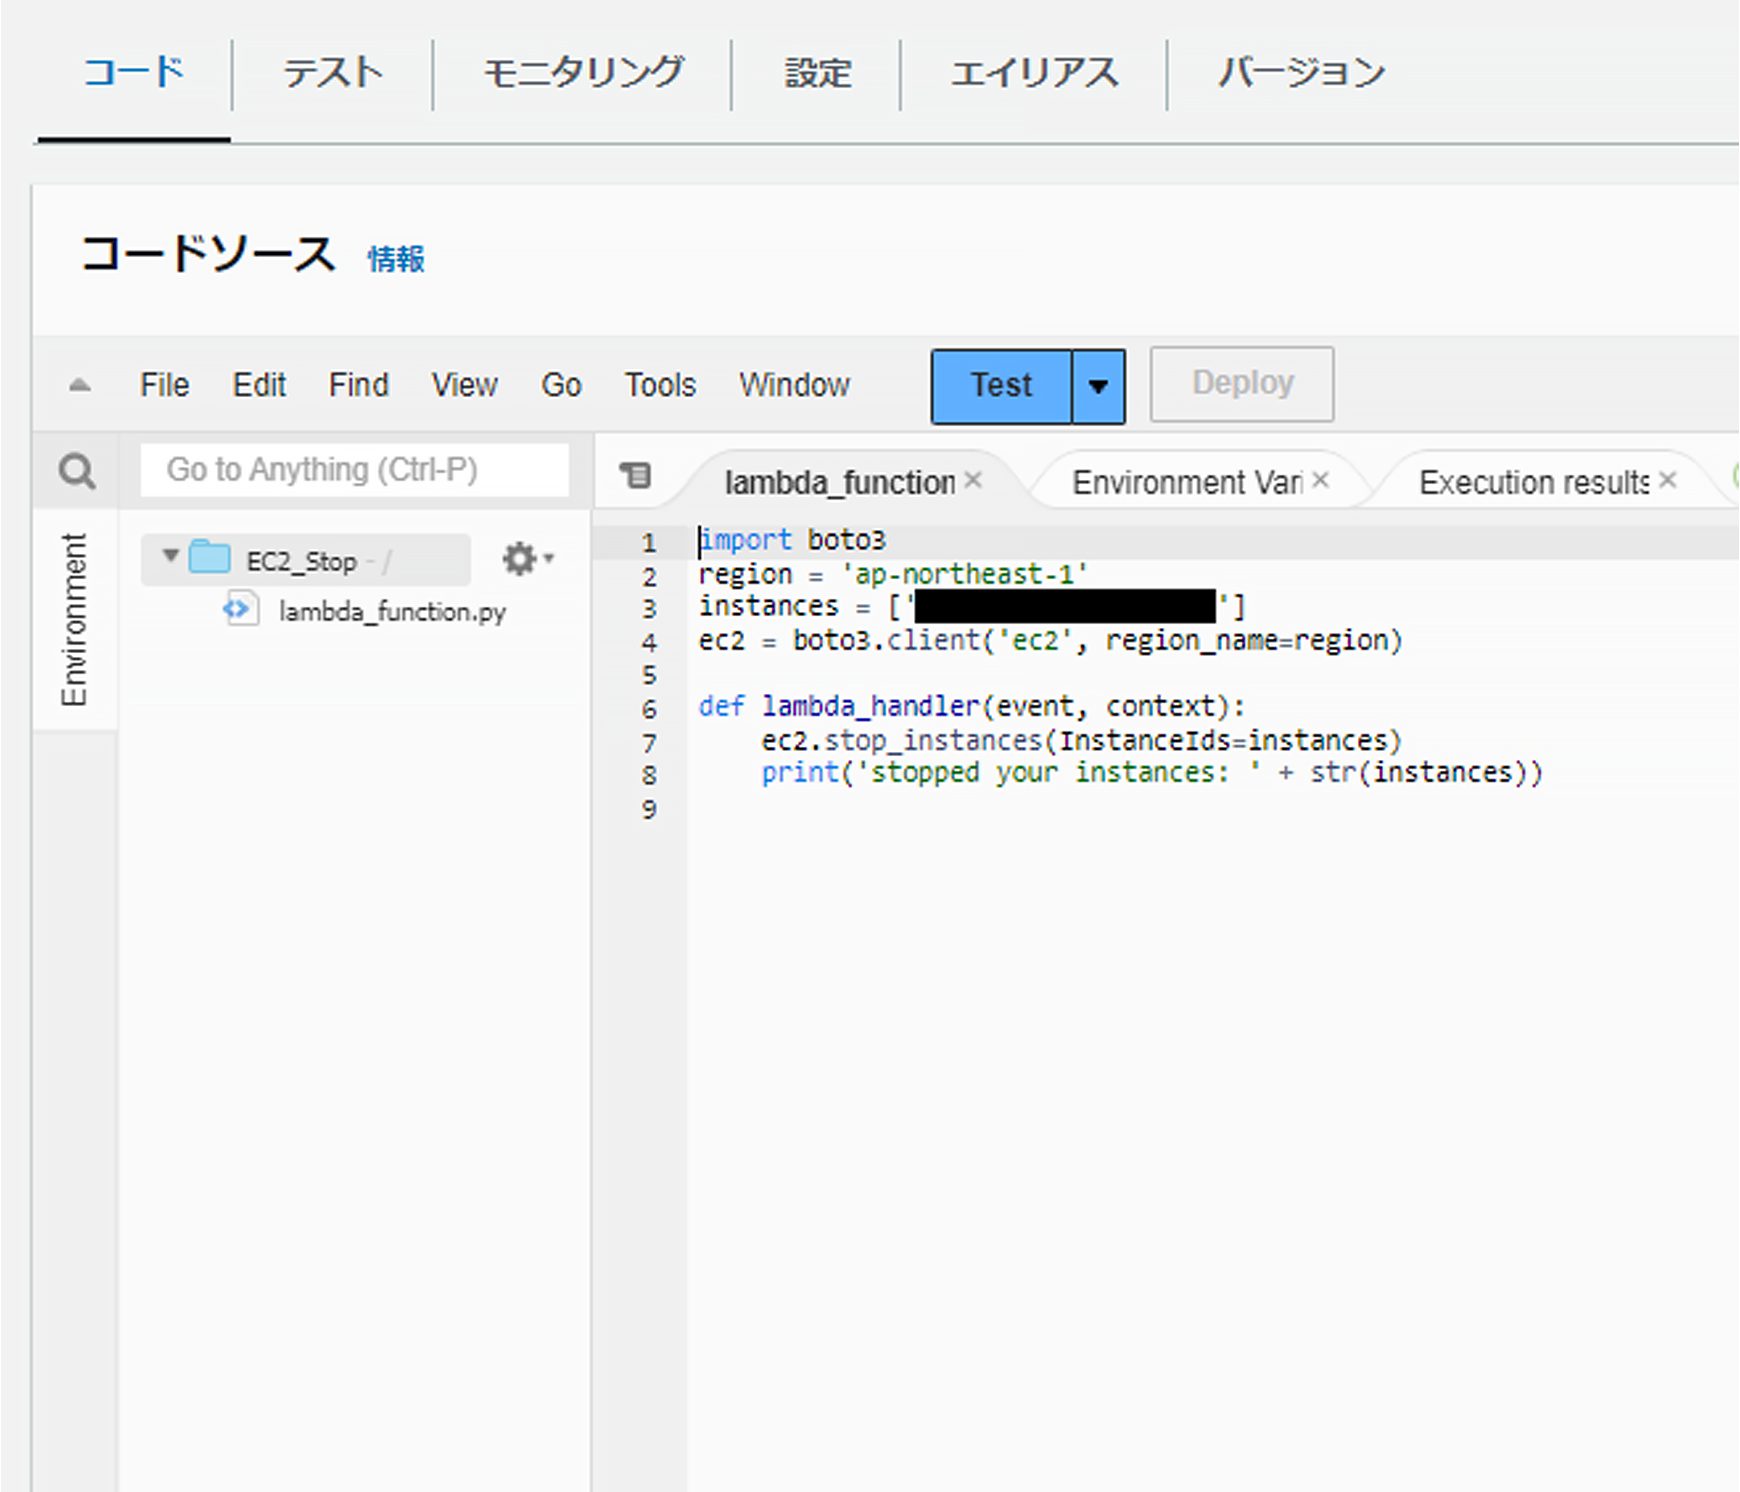Open lambda_function.py file in tree
This screenshot has width=1740, height=1492.
coord(392,612)
